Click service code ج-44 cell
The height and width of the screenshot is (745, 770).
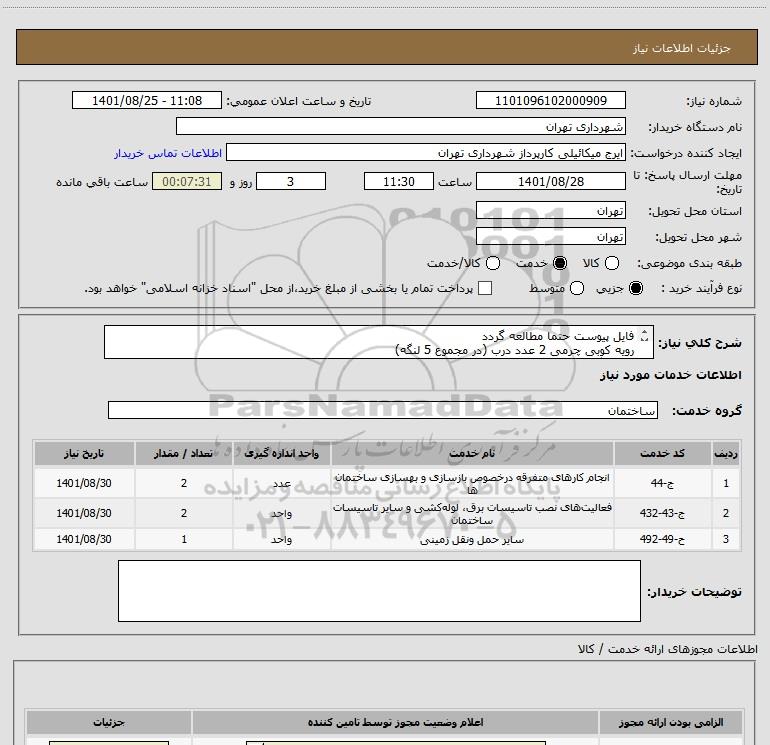[x=662, y=483]
